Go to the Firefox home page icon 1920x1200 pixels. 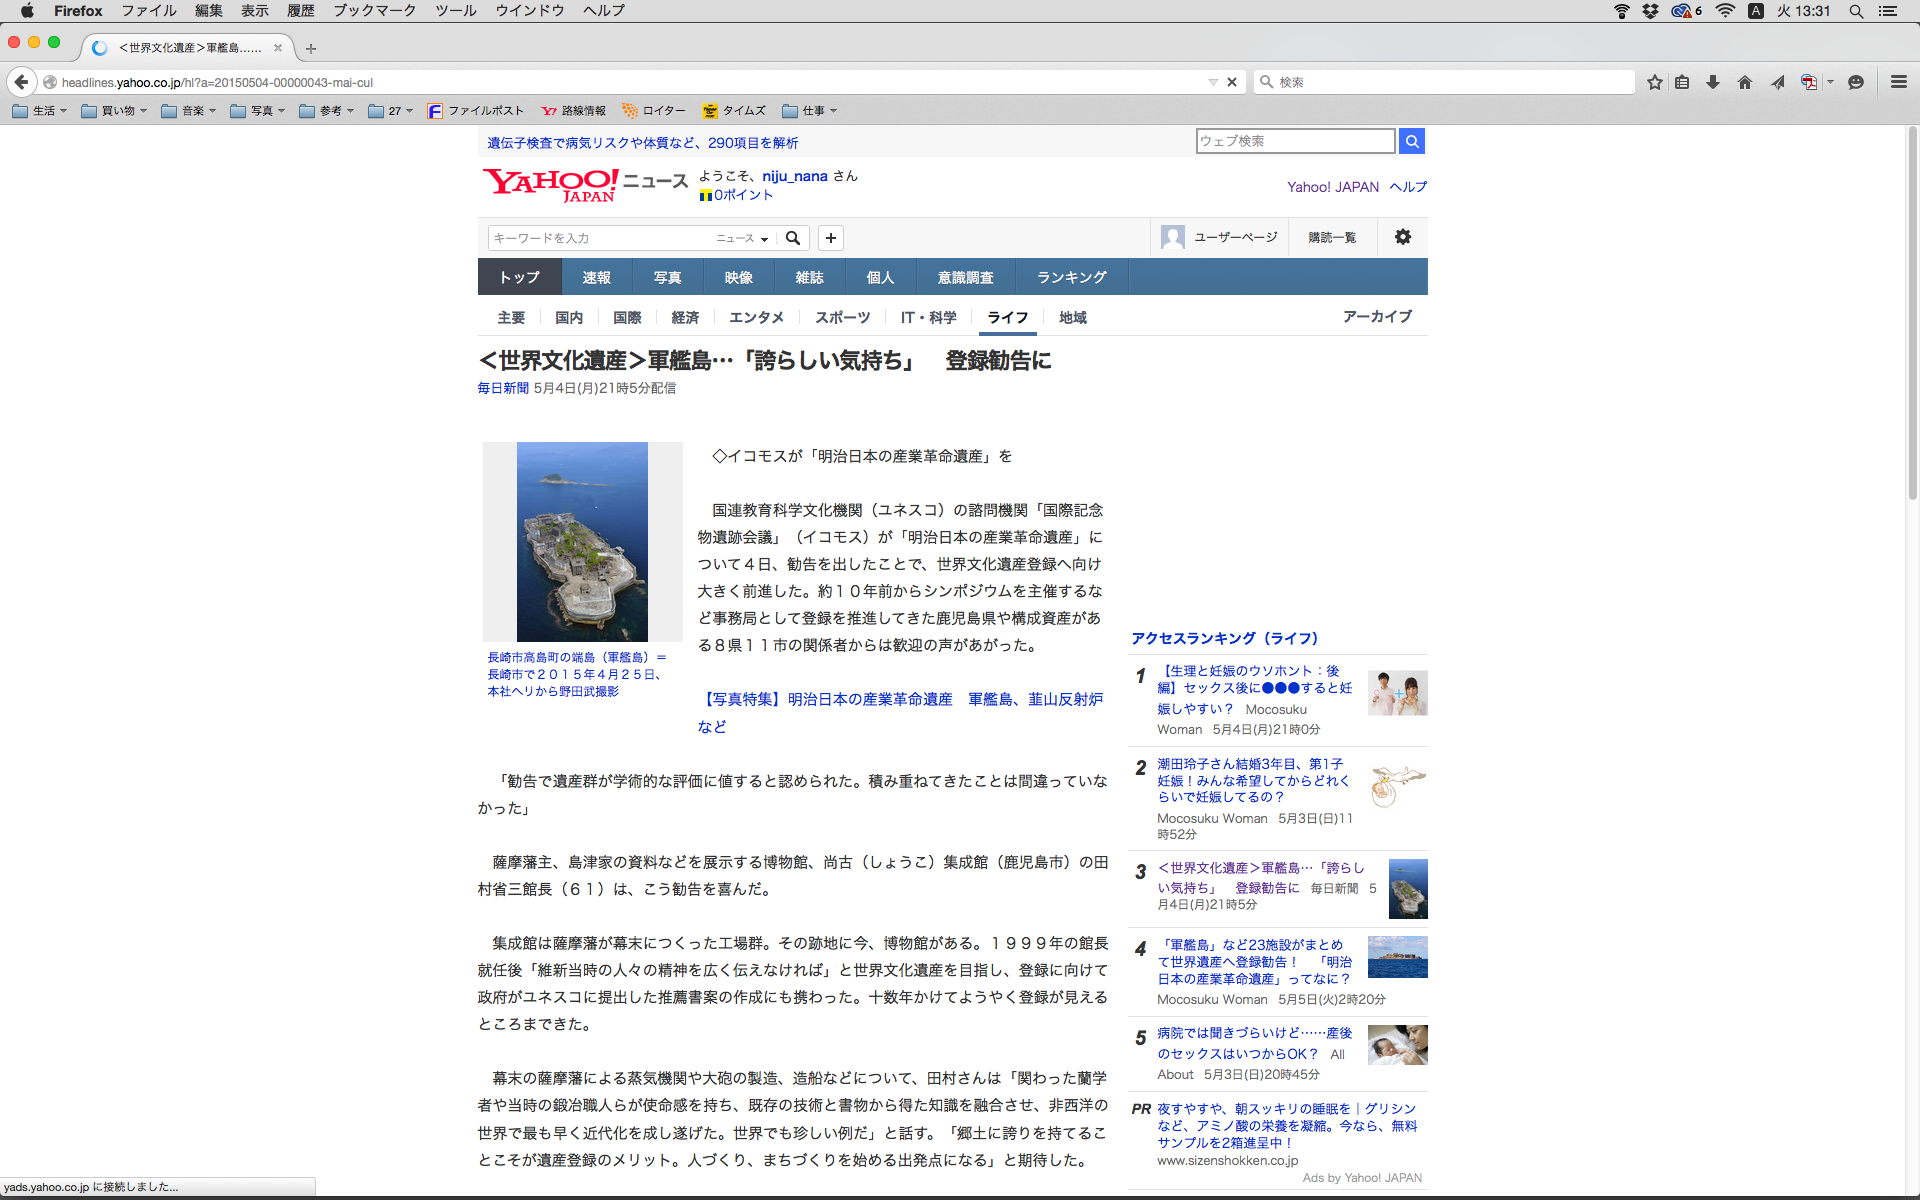(1745, 82)
